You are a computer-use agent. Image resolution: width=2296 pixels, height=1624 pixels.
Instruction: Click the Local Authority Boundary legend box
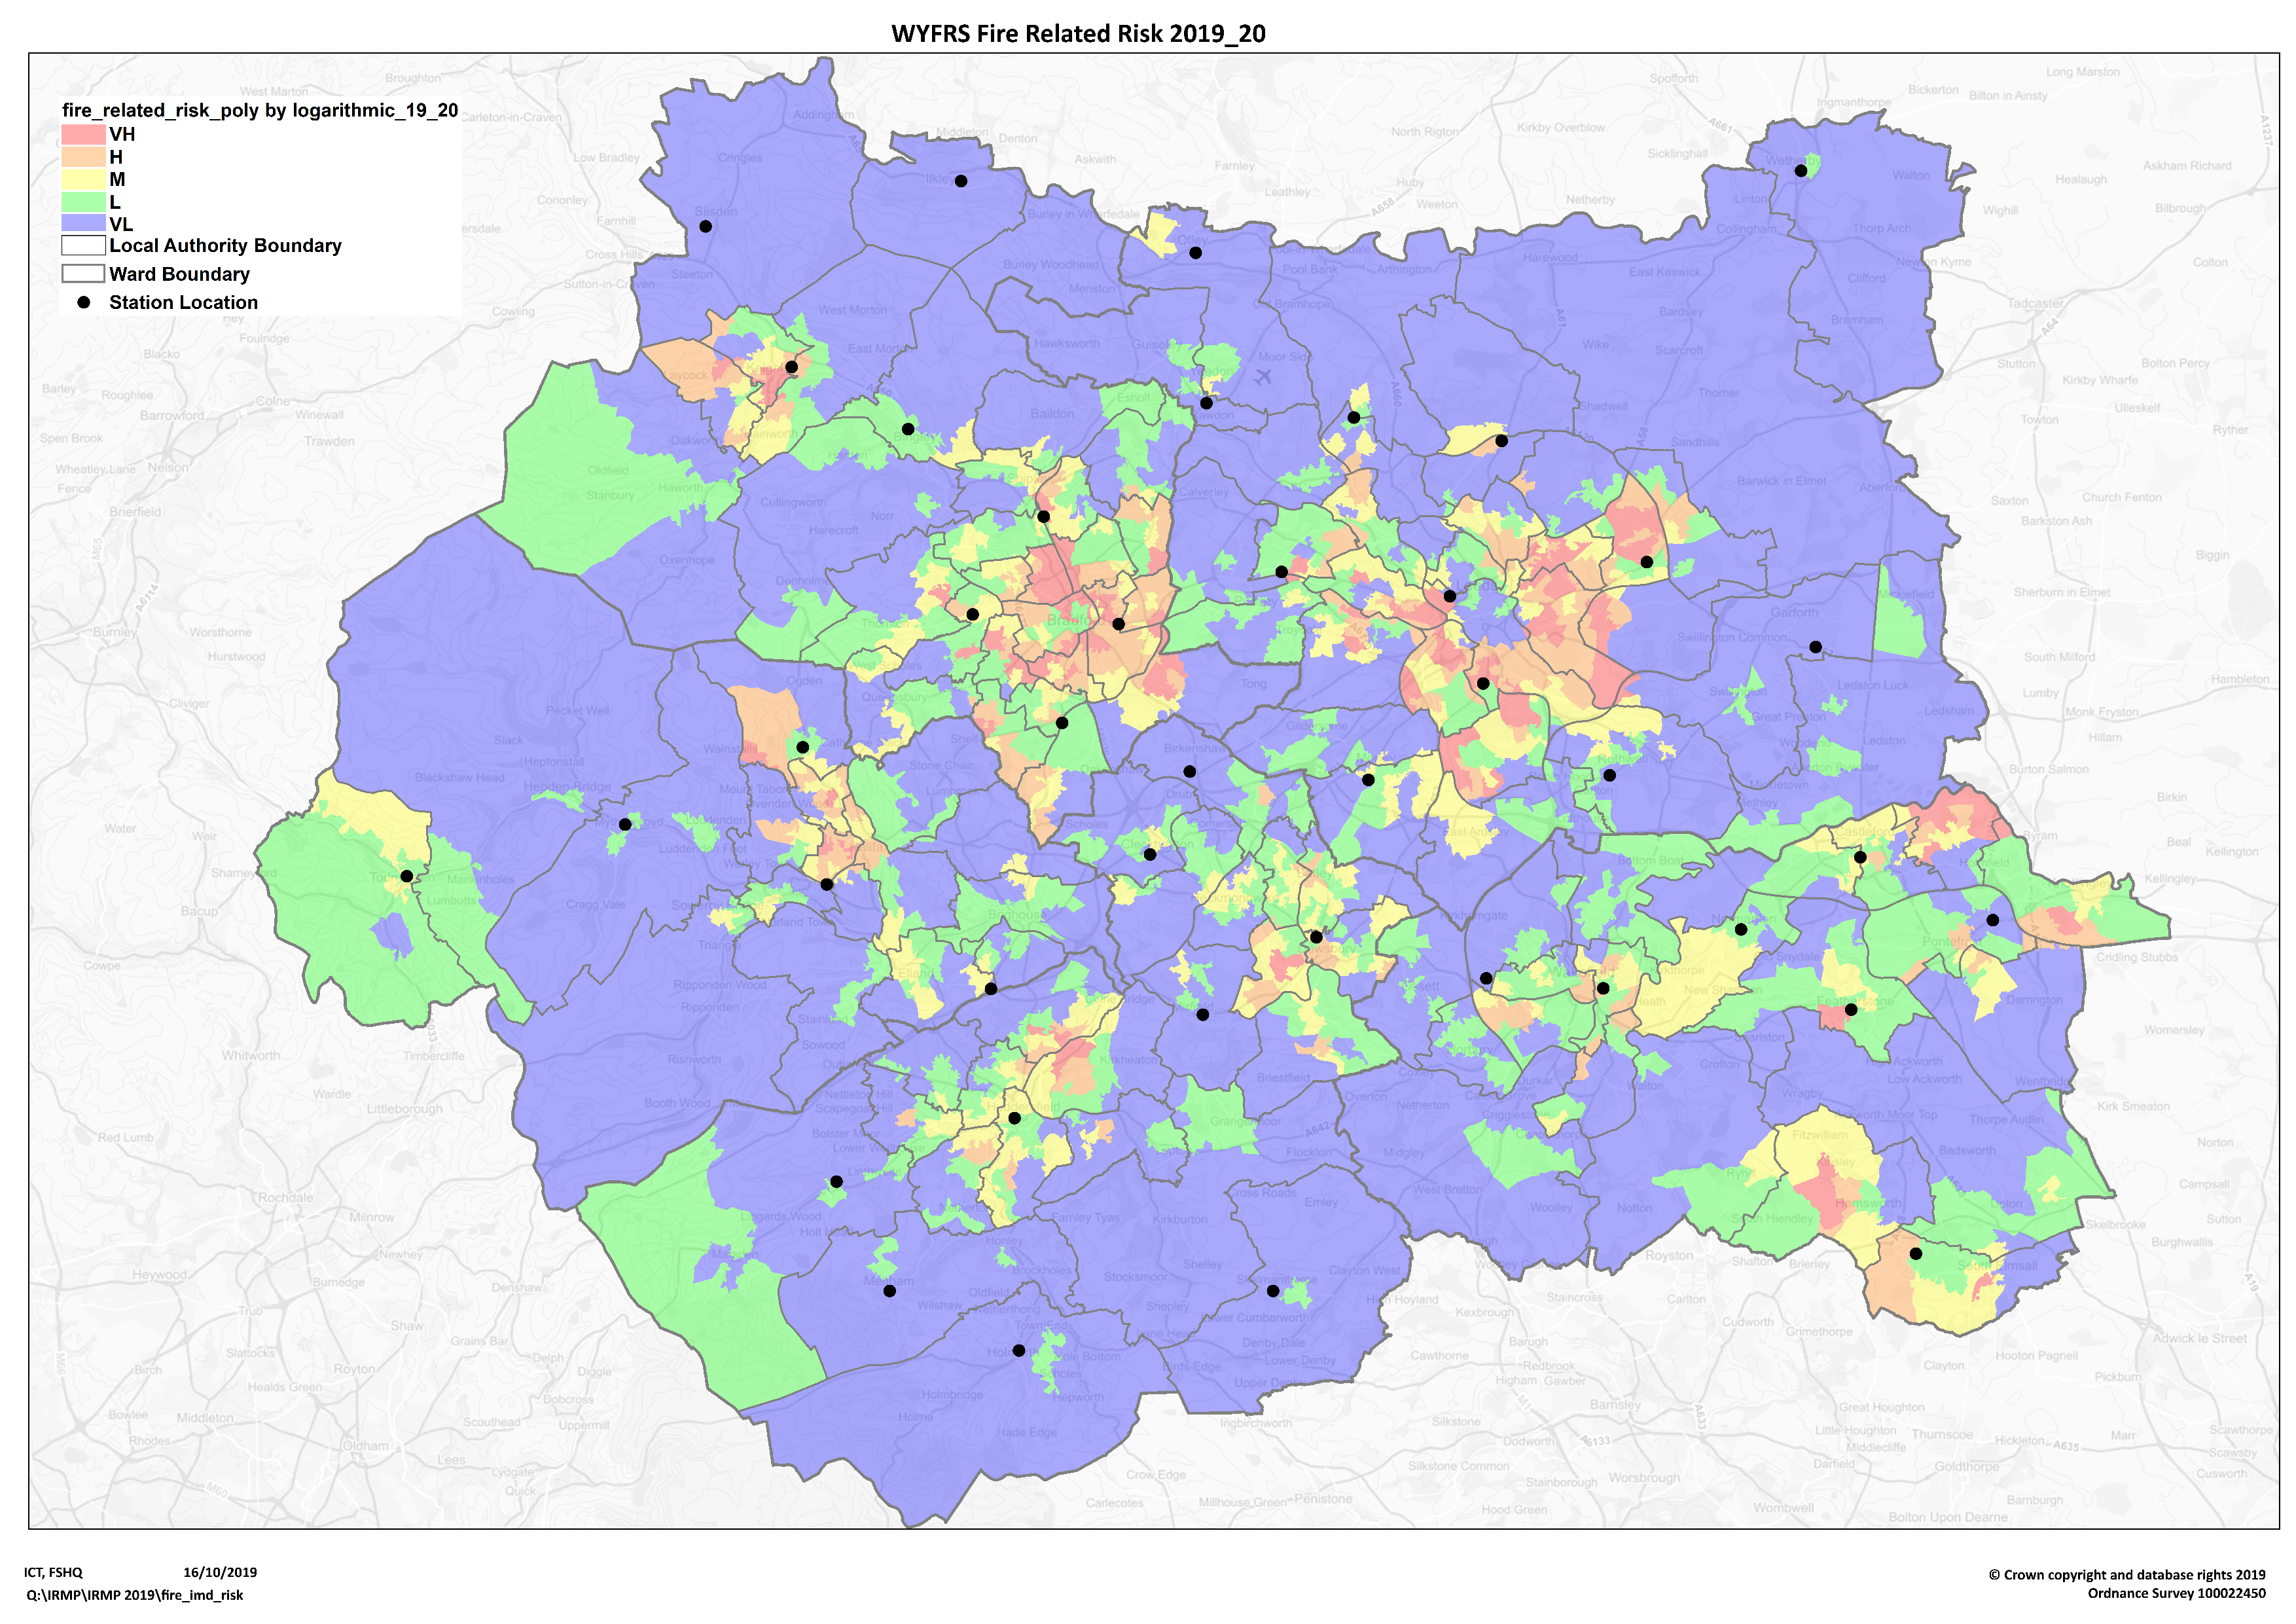tap(83, 245)
